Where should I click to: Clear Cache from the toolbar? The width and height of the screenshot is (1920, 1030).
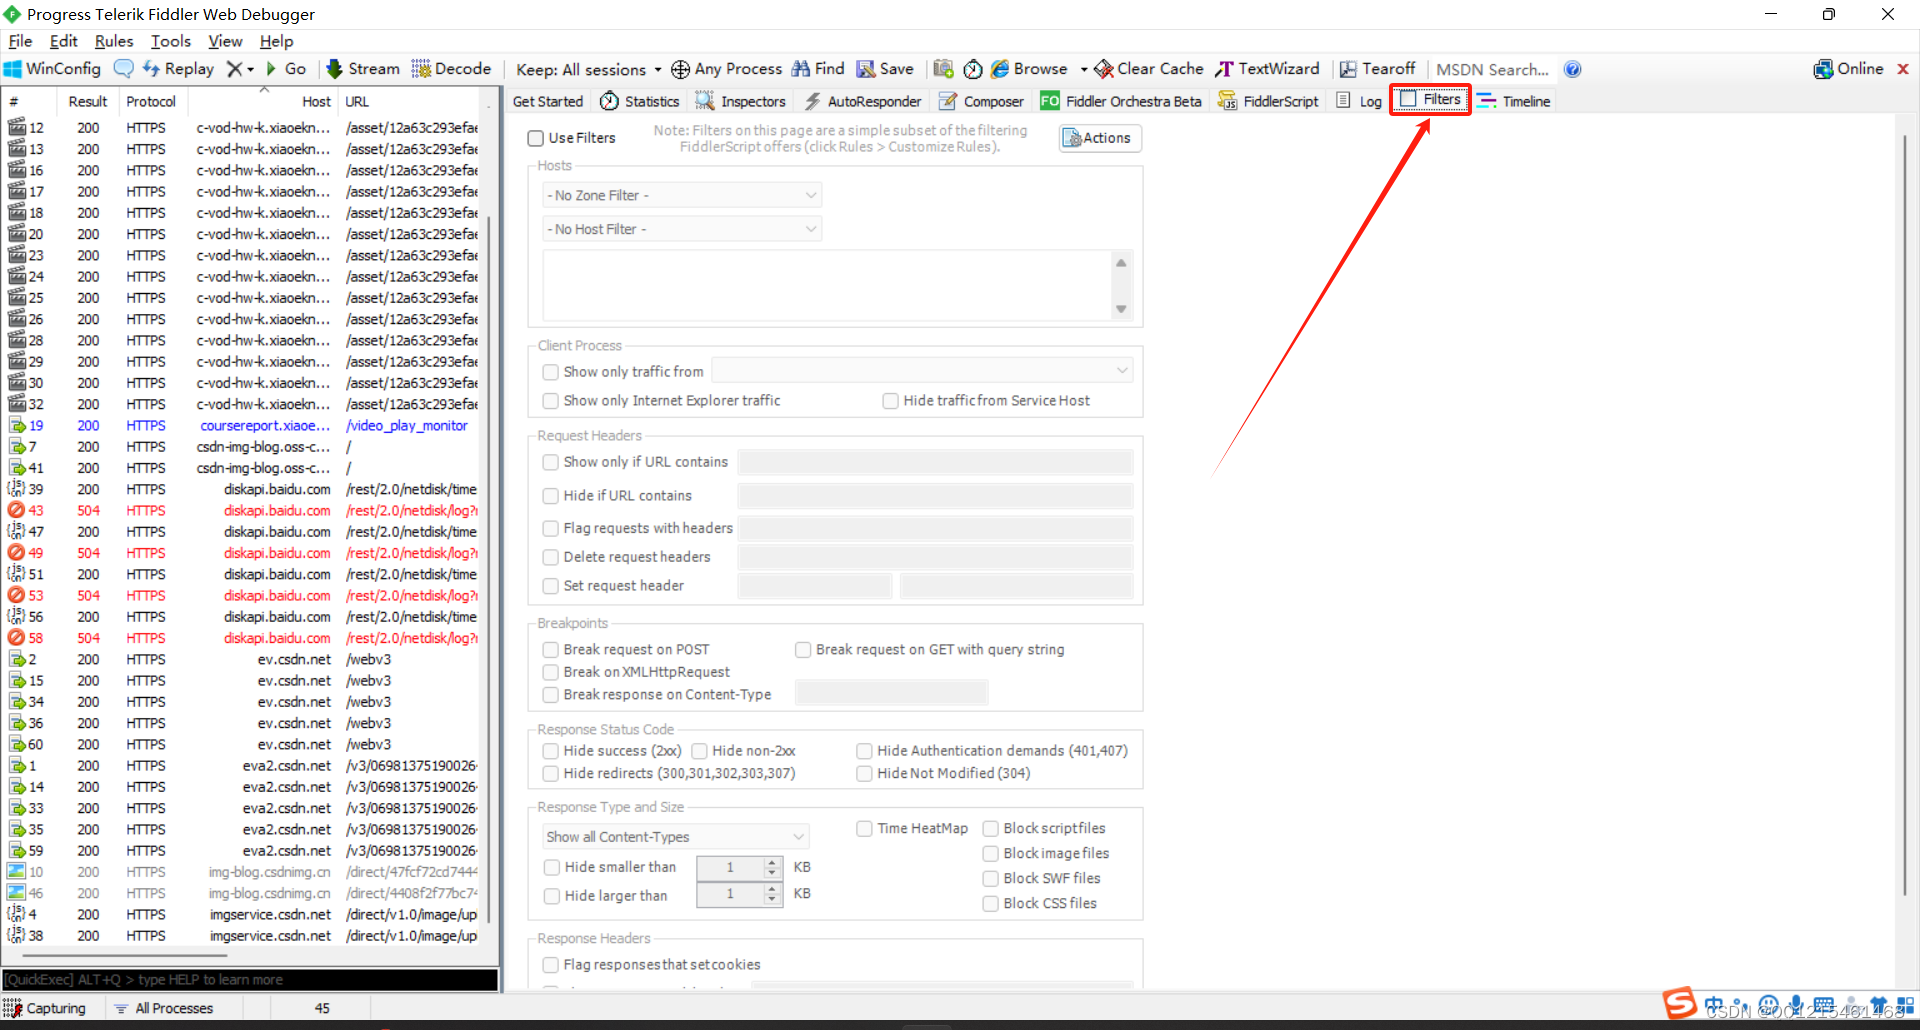1149,69
